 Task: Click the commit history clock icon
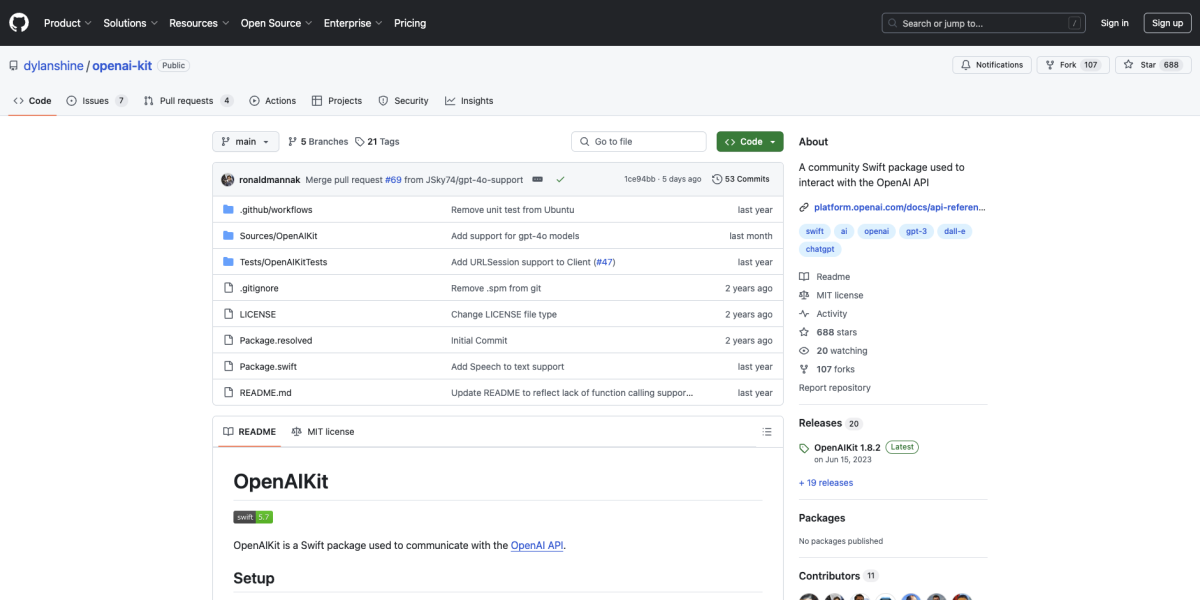tap(715, 178)
